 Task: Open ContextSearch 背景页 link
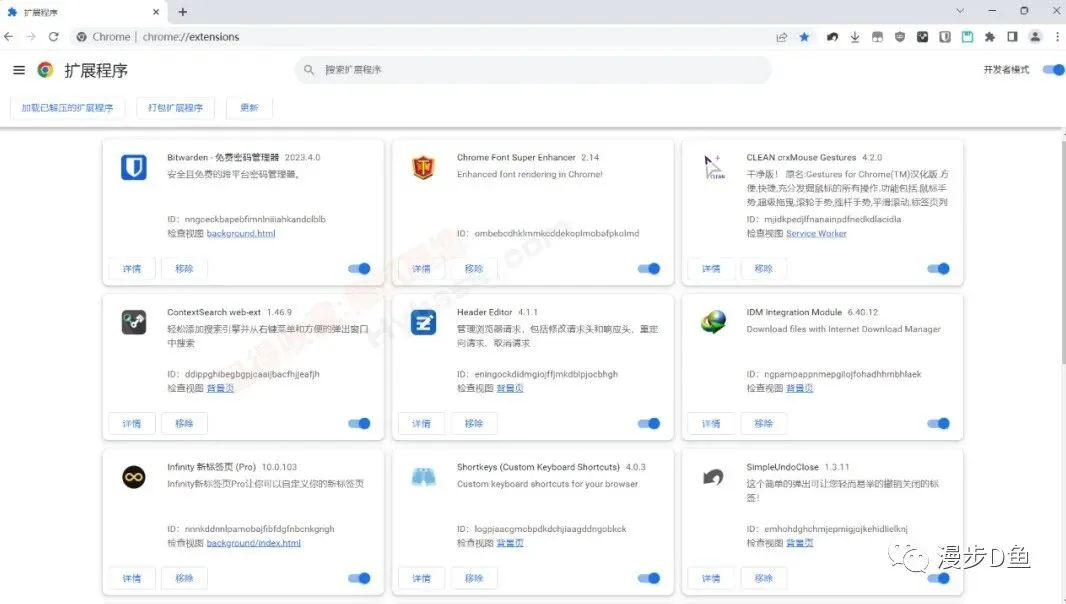pos(220,388)
